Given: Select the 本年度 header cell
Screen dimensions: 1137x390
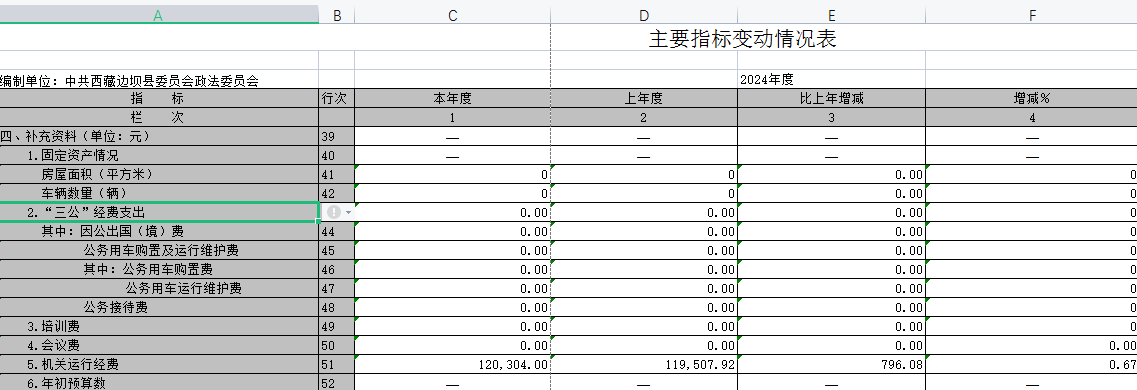Looking at the screenshot, I should pyautogui.click(x=452, y=99).
